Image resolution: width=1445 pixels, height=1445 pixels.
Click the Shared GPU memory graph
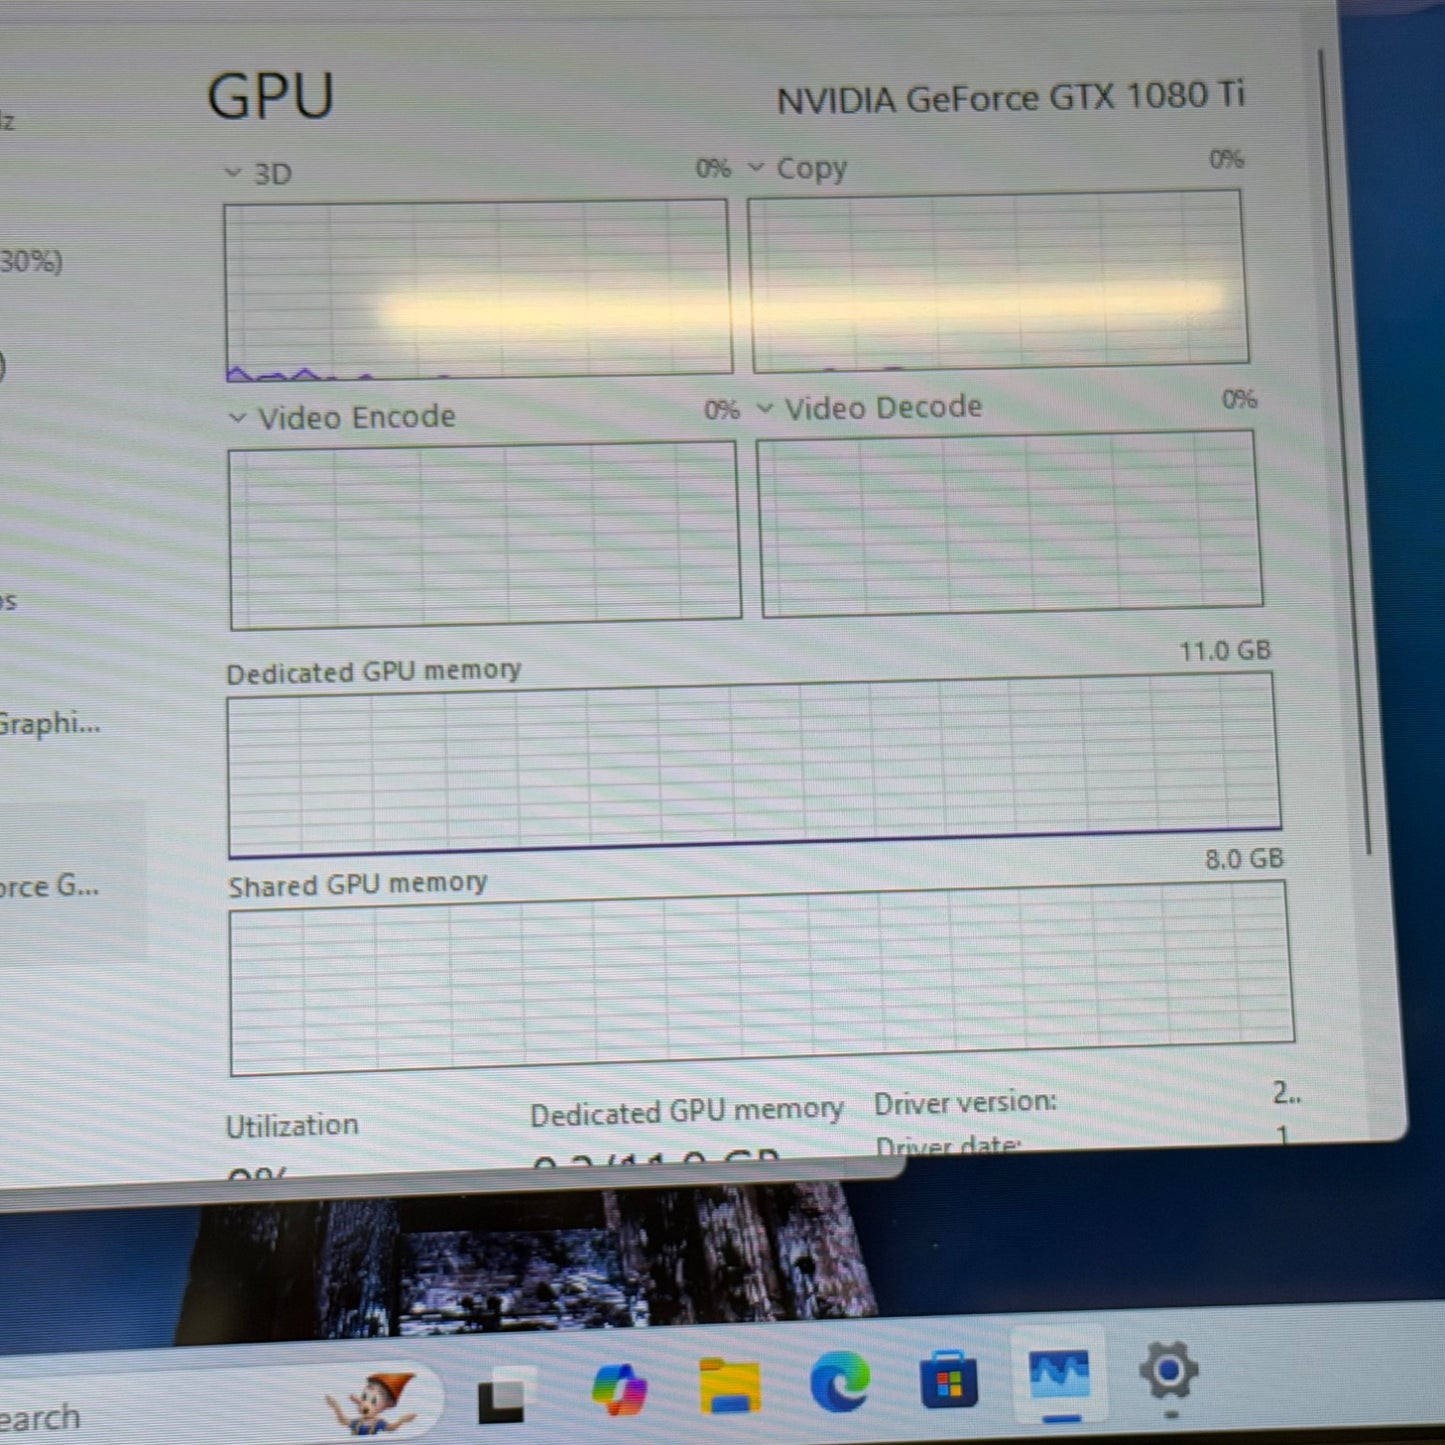(760, 977)
